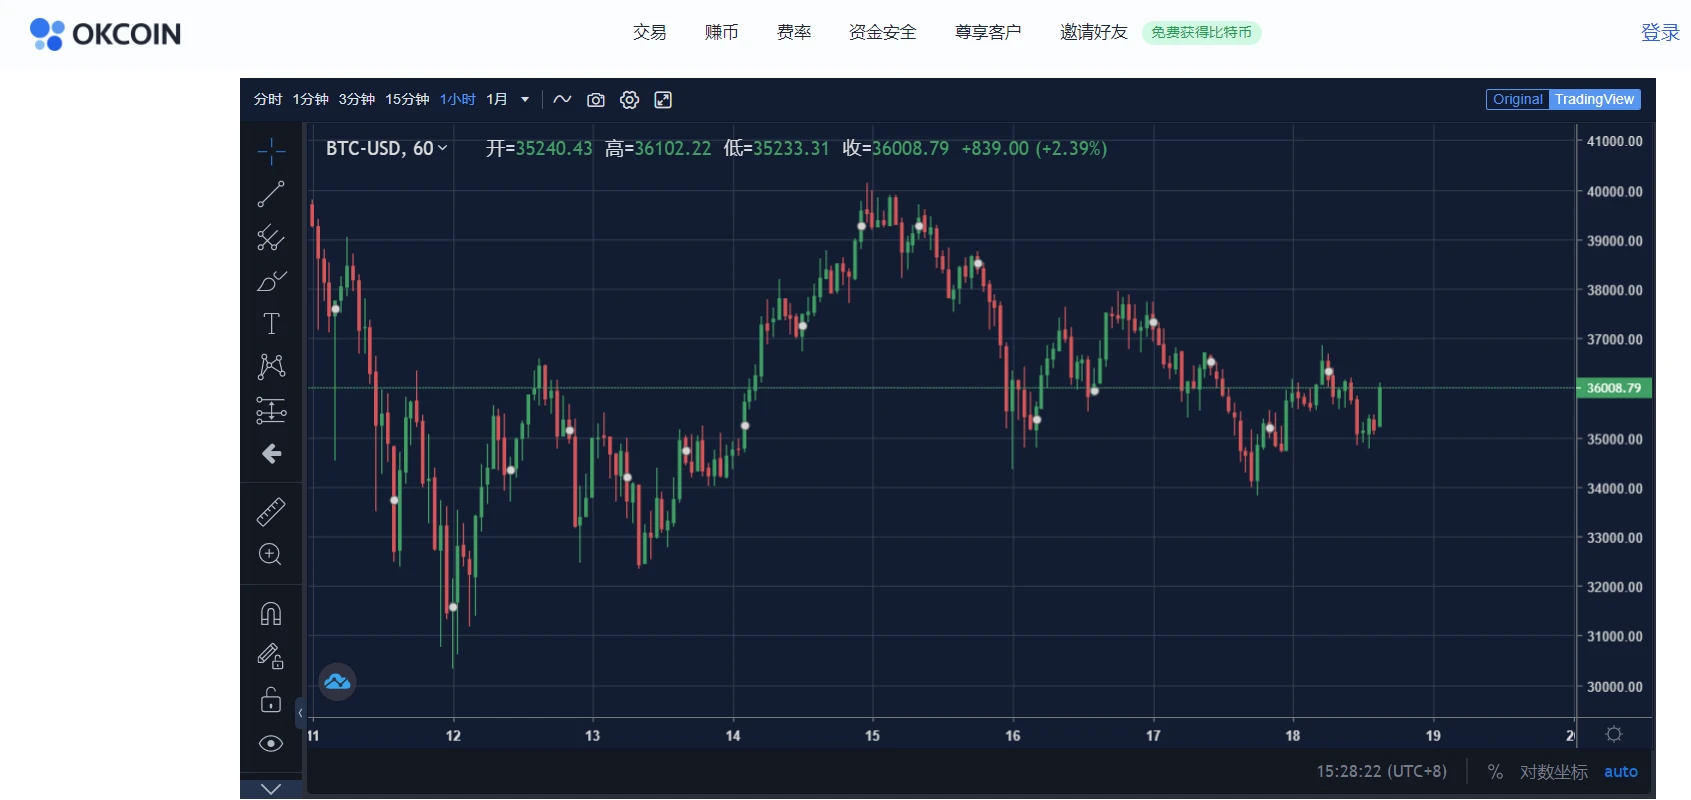Open BTC-USD symbol legend dropdown
The height and width of the screenshot is (800, 1691).
[386, 148]
